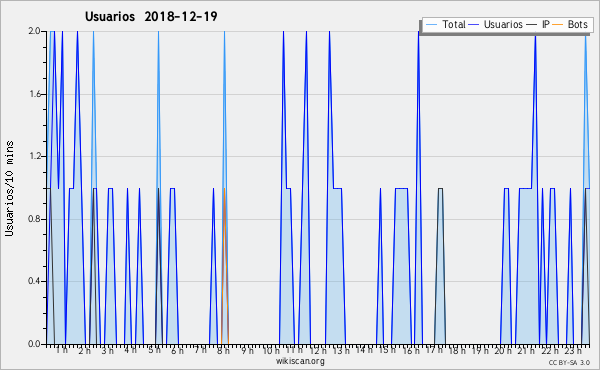
Task: Click the '4 h' x-axis label
Action: tap(130, 350)
